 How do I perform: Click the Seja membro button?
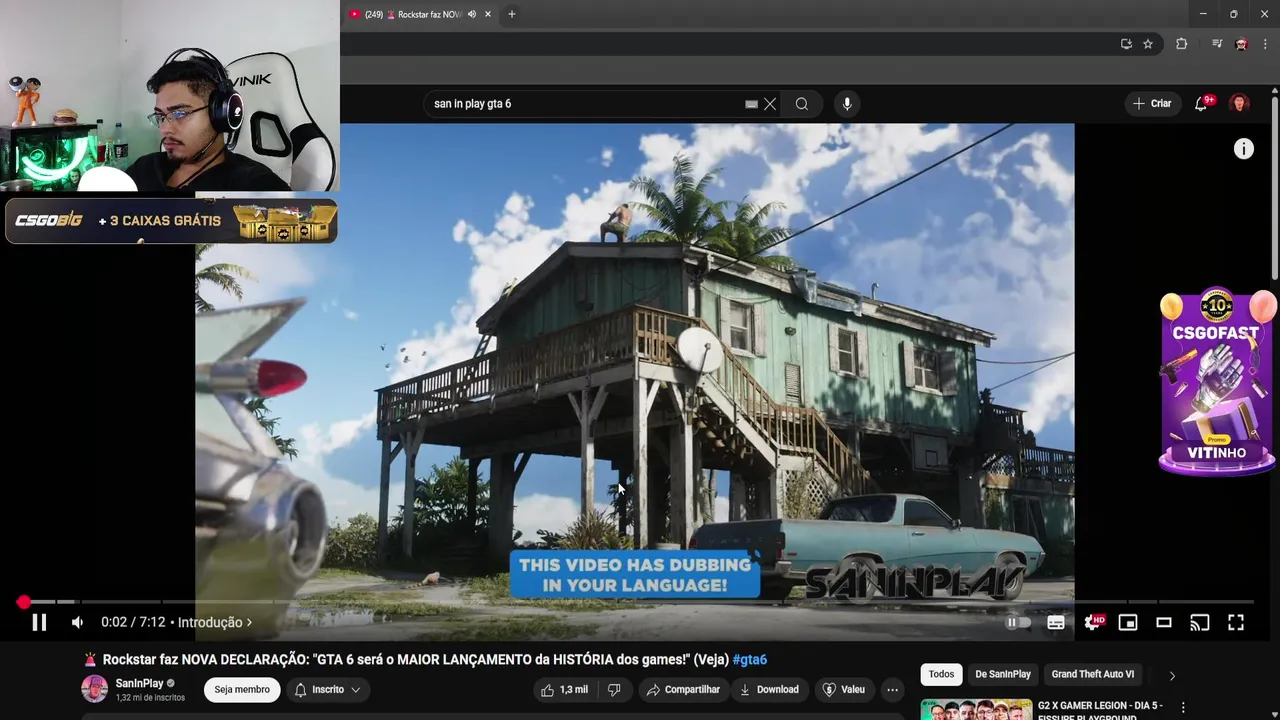242,689
